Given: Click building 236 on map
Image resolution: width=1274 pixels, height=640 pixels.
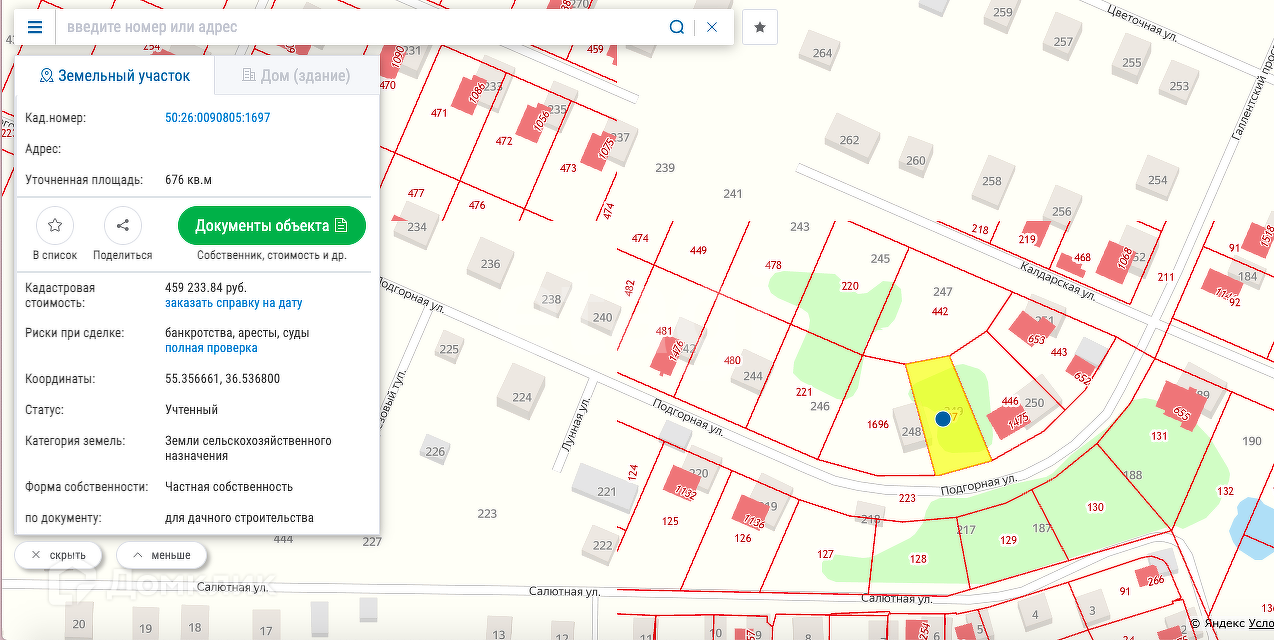Looking at the screenshot, I should coord(490,264).
